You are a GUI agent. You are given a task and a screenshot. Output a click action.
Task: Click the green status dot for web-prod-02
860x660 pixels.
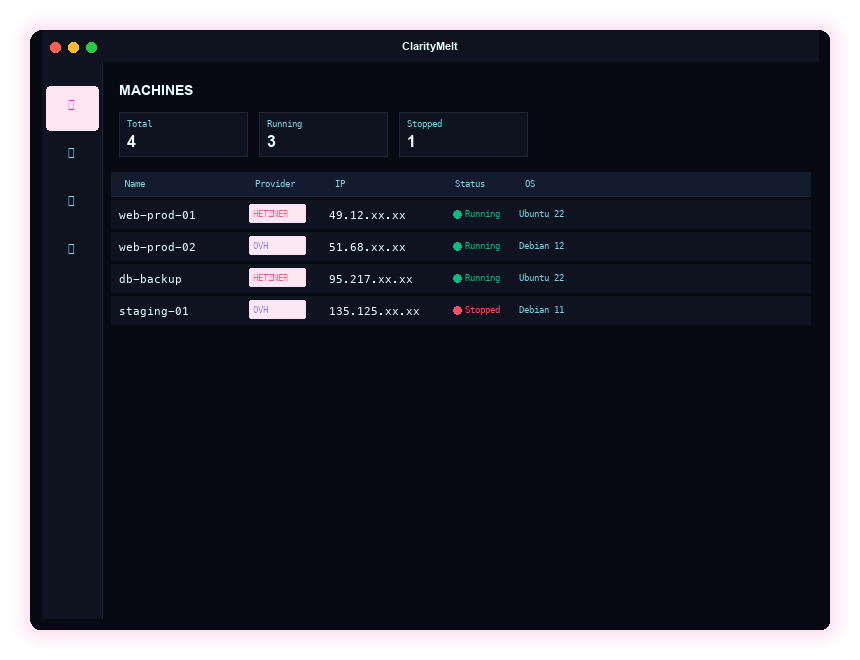click(x=457, y=246)
